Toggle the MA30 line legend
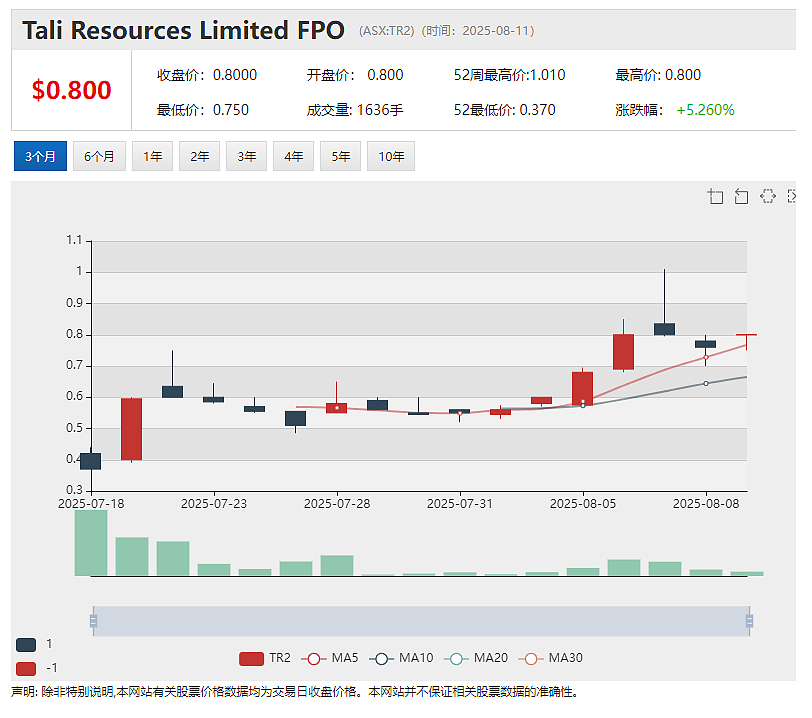The image size is (812, 718). coord(550,658)
